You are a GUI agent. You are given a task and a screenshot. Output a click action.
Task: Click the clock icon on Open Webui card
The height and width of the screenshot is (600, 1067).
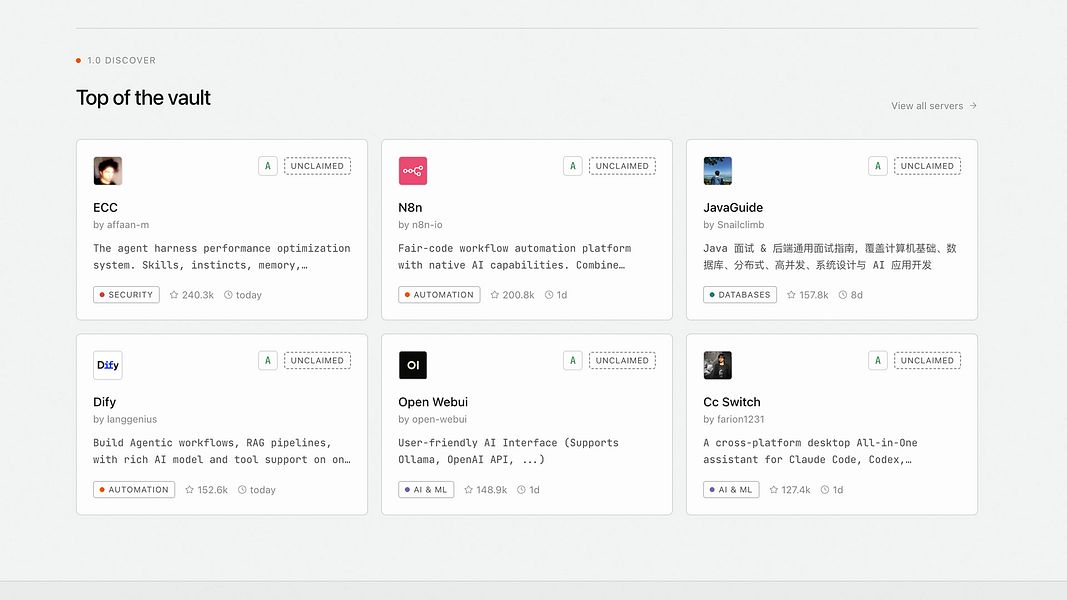(x=521, y=490)
